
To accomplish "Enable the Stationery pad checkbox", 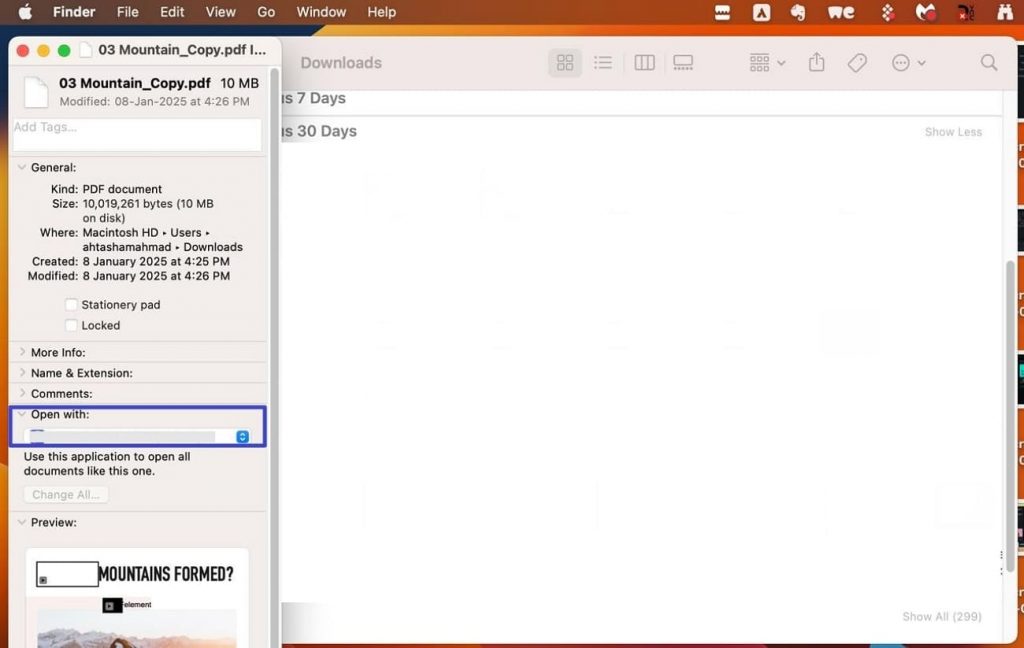I will tap(71, 304).
